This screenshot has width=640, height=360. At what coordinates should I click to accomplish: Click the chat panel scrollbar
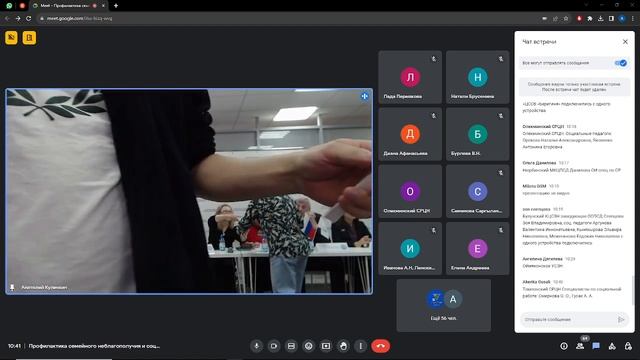coord(633,290)
